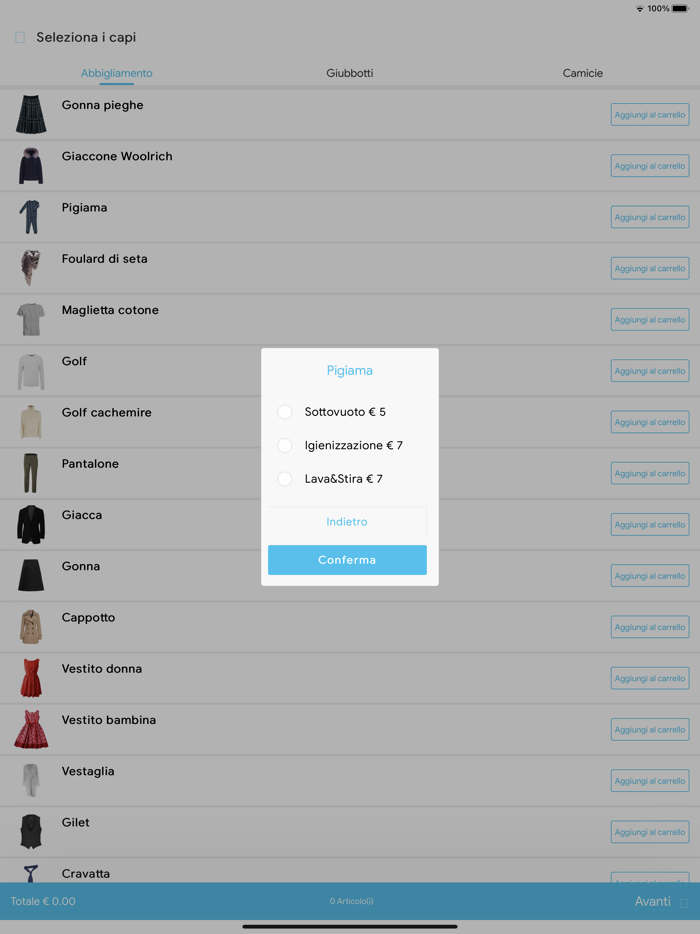The height and width of the screenshot is (934, 700).
Task: Tap the Pigiama item image
Action: (30, 217)
